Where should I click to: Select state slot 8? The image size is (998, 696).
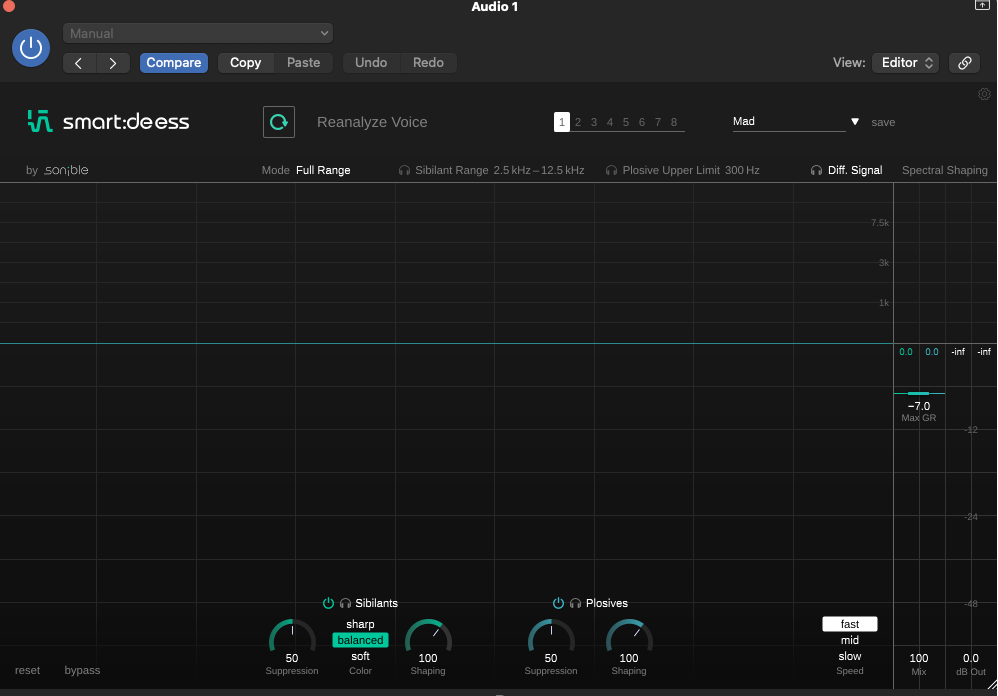(x=673, y=122)
